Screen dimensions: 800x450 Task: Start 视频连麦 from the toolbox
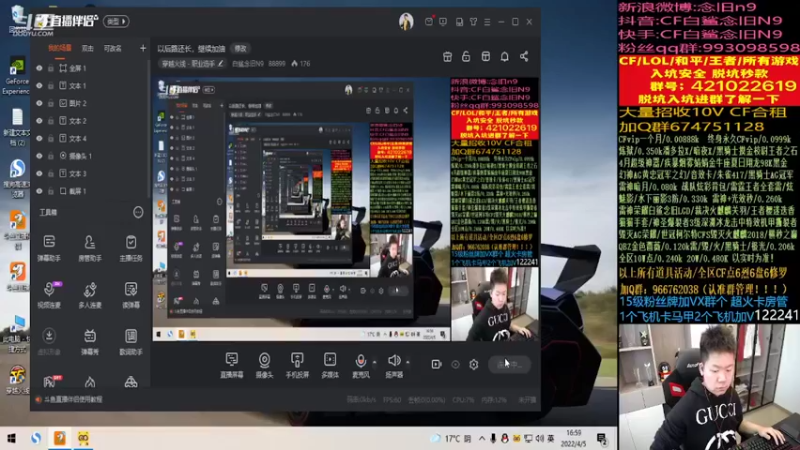click(49, 295)
